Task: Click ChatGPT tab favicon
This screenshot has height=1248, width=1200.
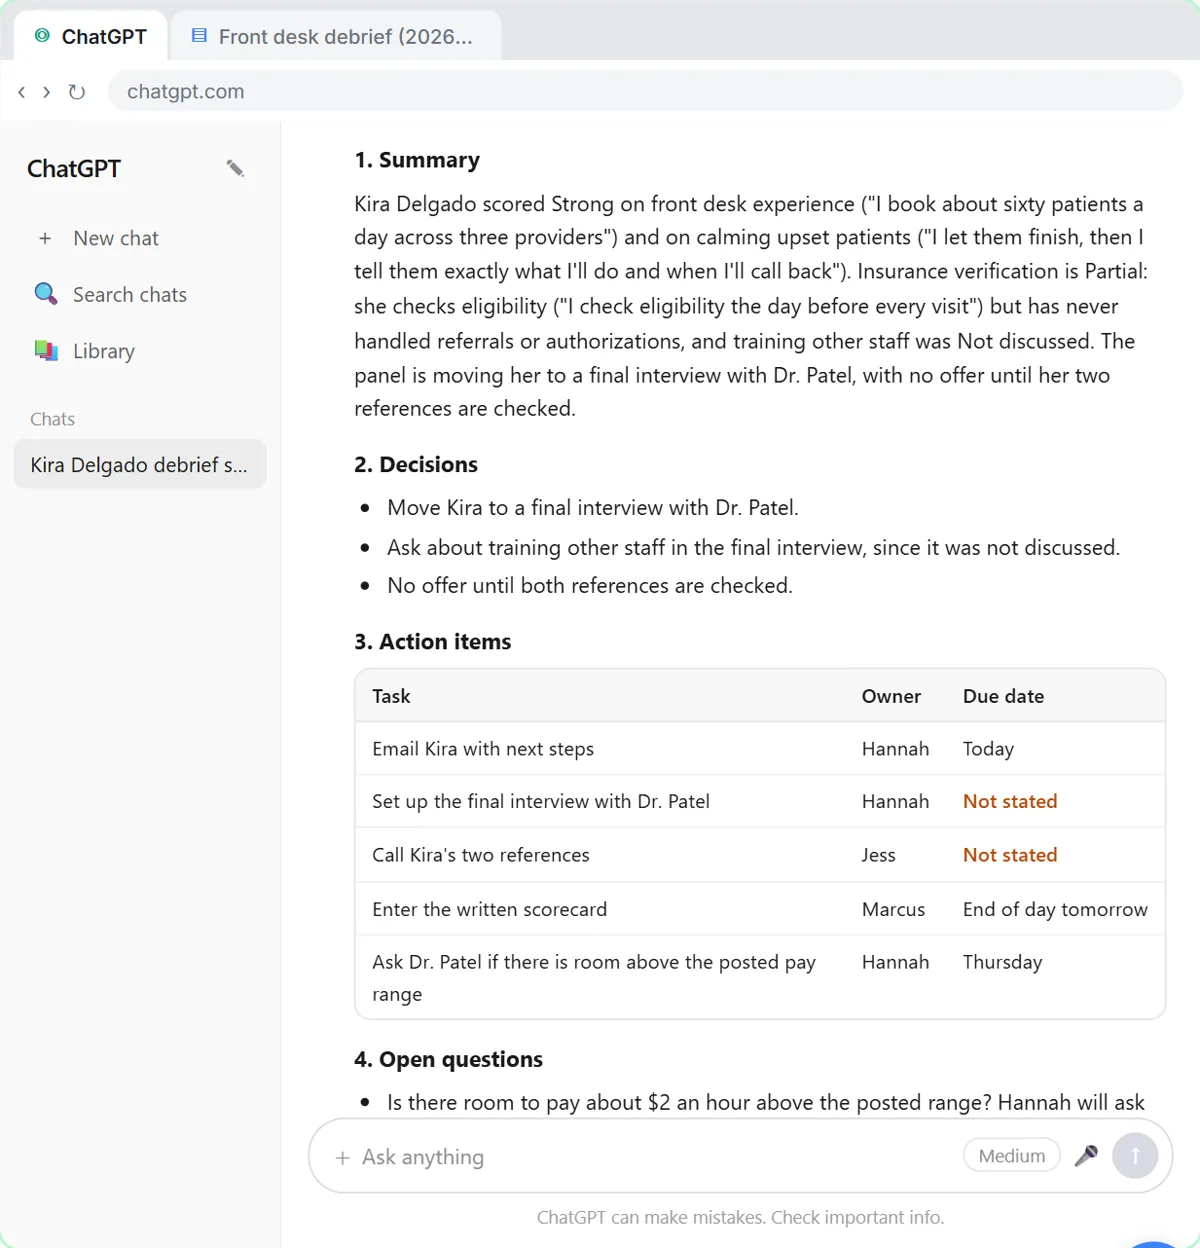Action: pyautogui.click(x=42, y=36)
